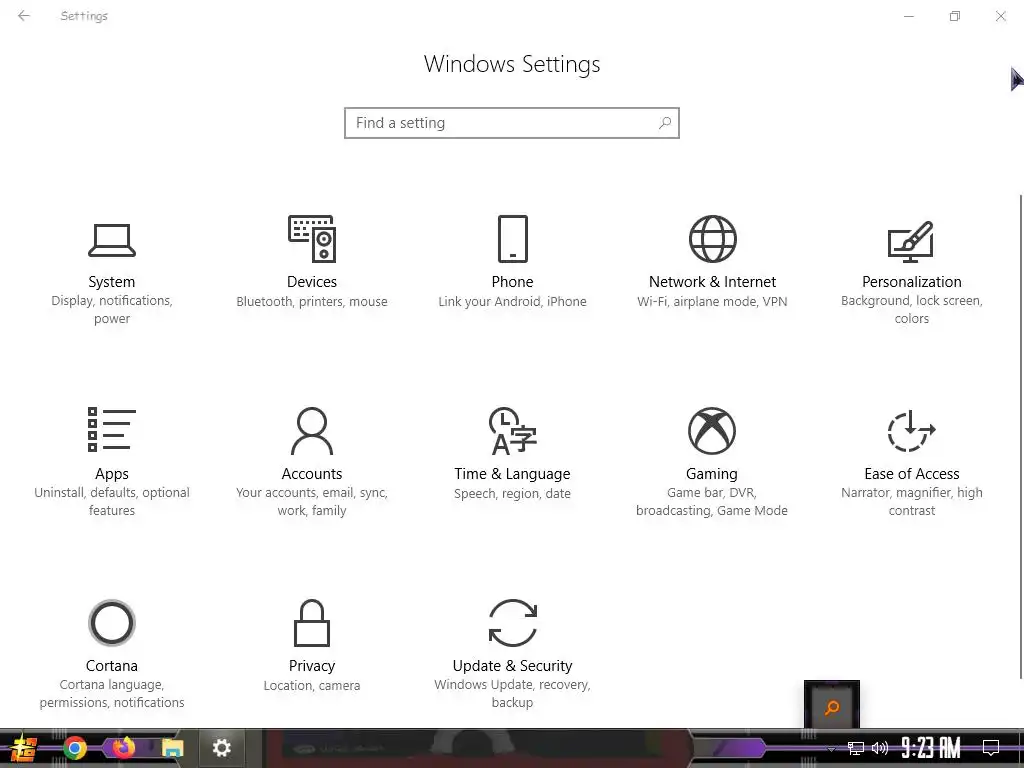The width and height of the screenshot is (1024, 768).
Task: Open Personalization monitor and brush icon
Action: coord(911,241)
